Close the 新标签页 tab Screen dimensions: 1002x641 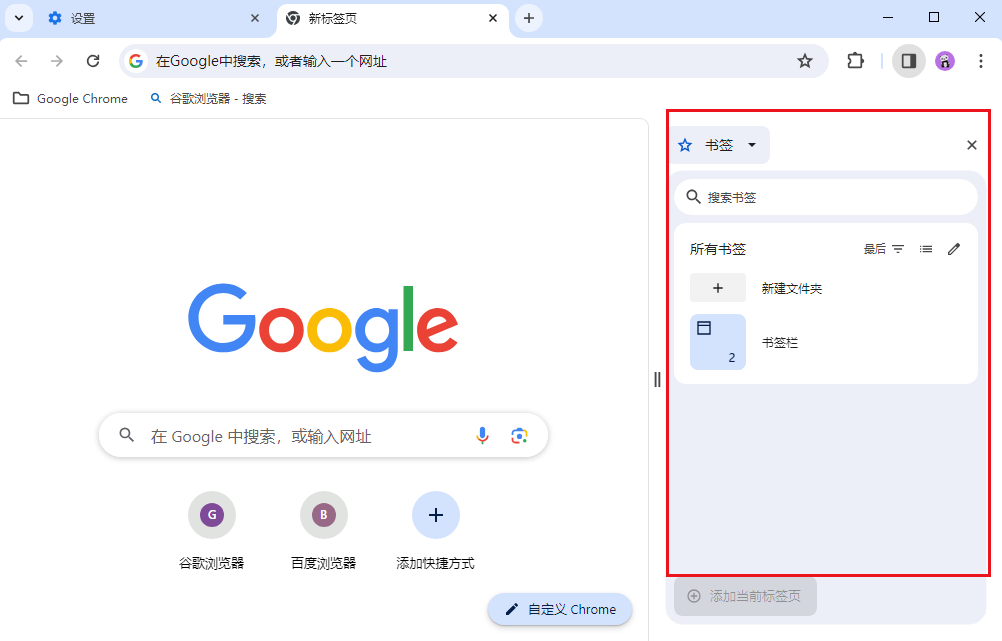pos(493,18)
